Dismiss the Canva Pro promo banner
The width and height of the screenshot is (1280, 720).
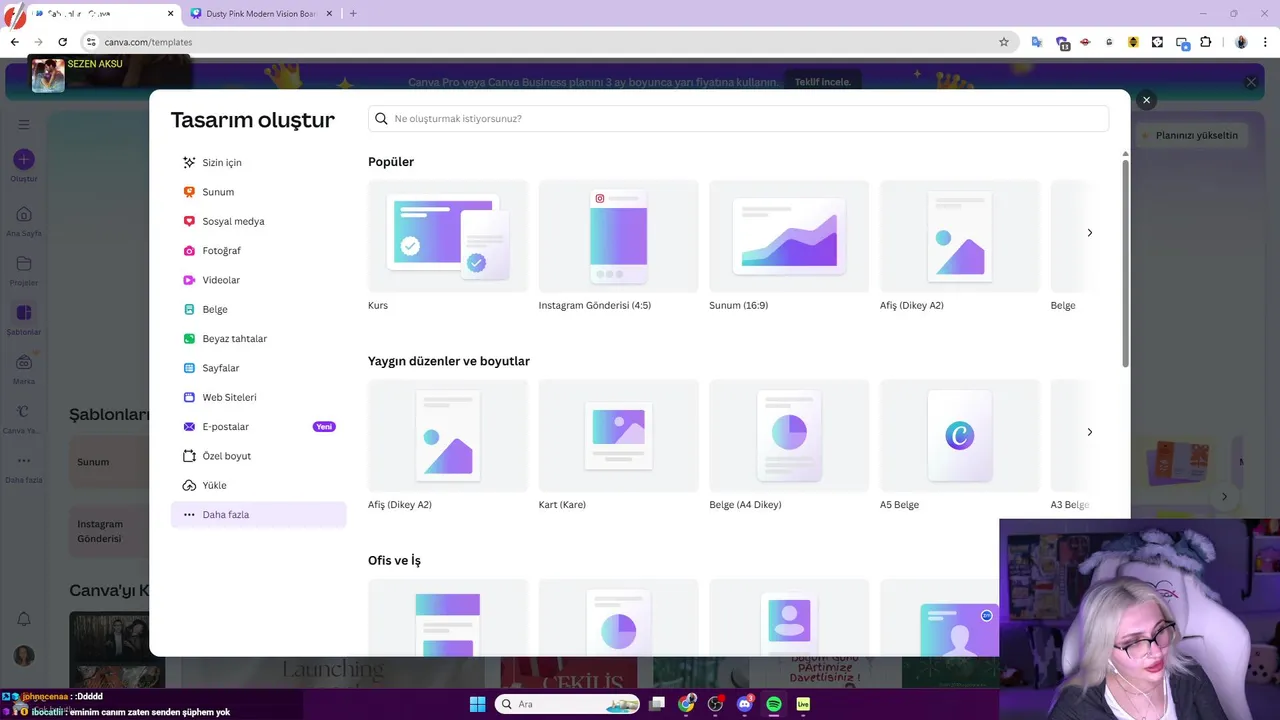[x=1251, y=82]
